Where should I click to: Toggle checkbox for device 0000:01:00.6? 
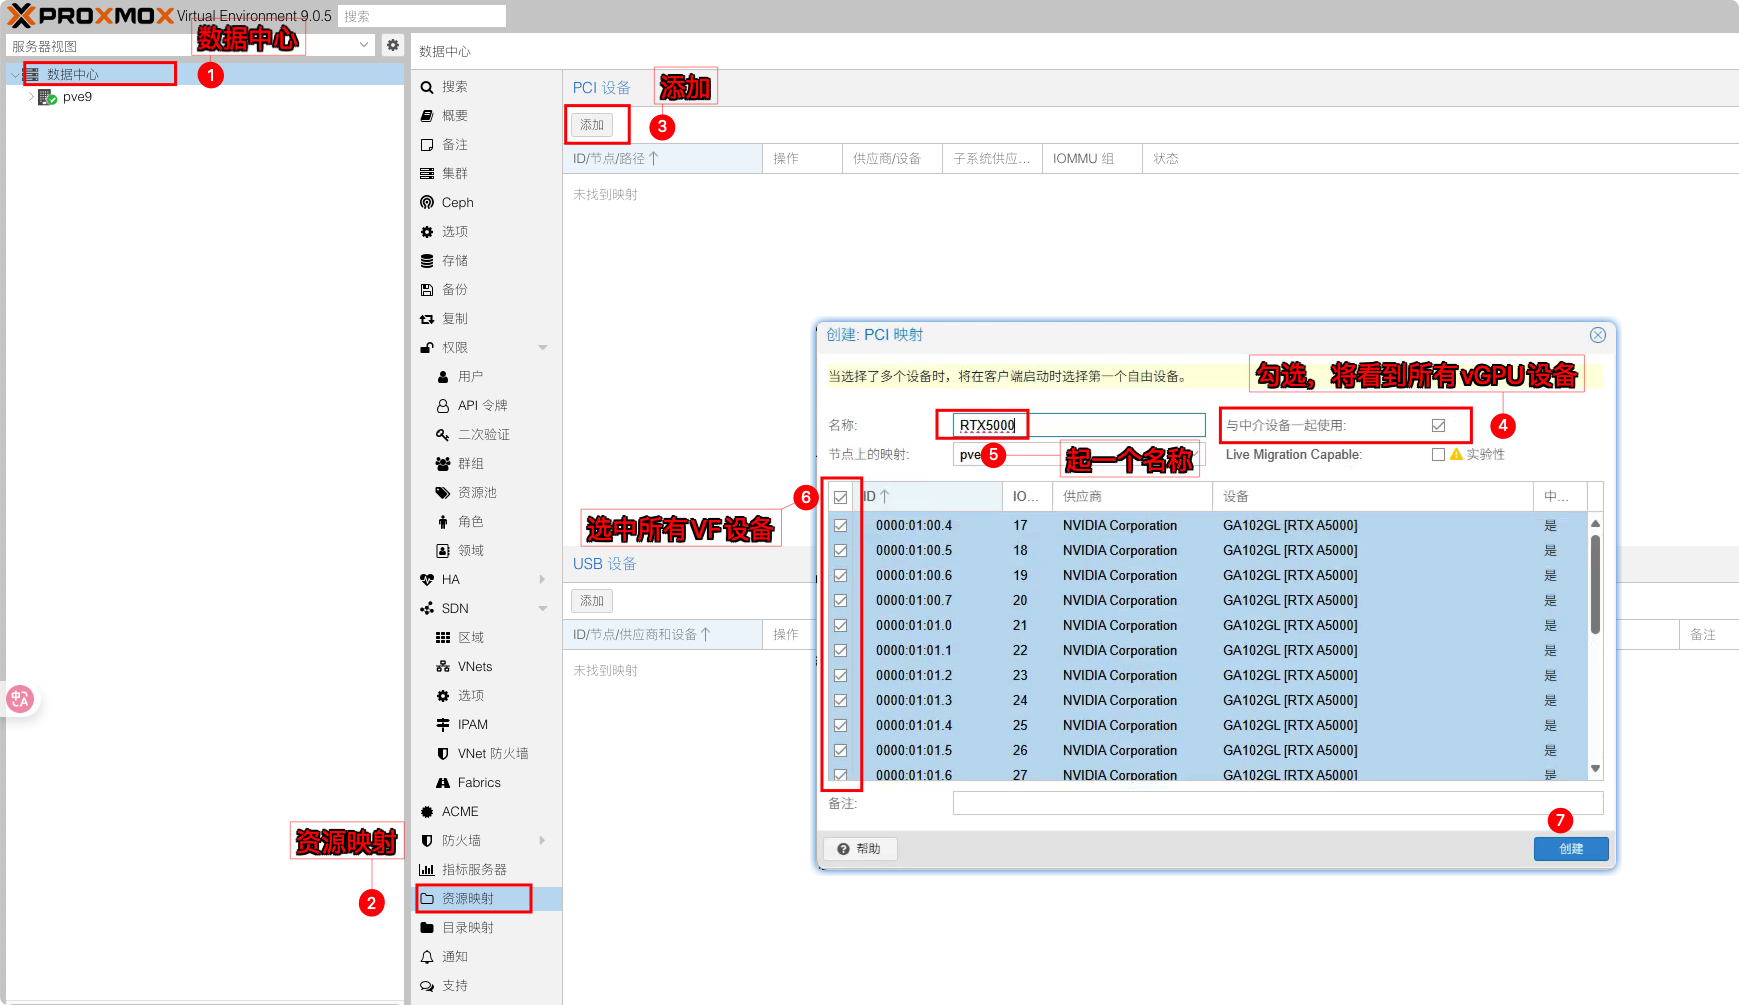click(x=840, y=575)
